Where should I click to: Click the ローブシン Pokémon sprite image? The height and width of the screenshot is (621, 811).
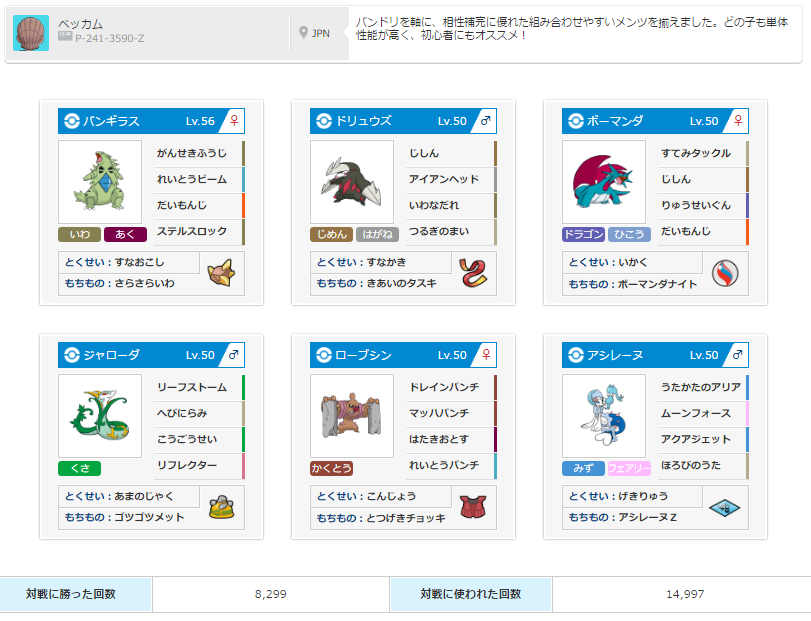click(x=352, y=416)
